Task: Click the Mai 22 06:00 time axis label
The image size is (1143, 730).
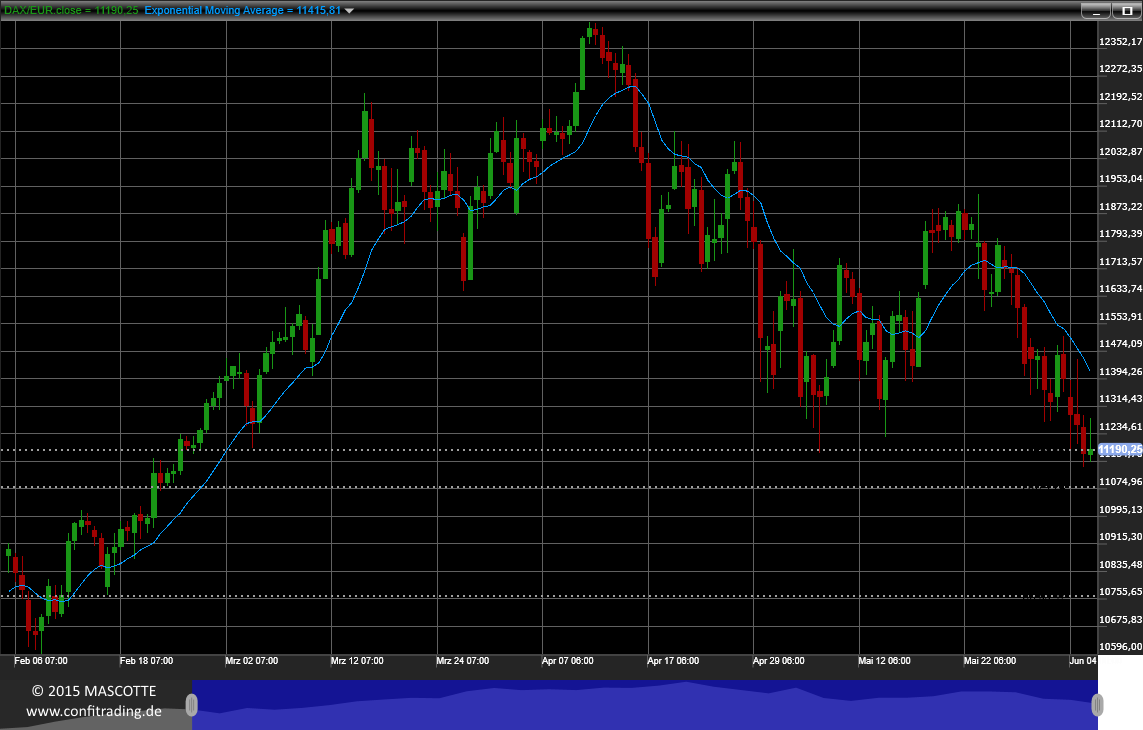Action: (990, 661)
